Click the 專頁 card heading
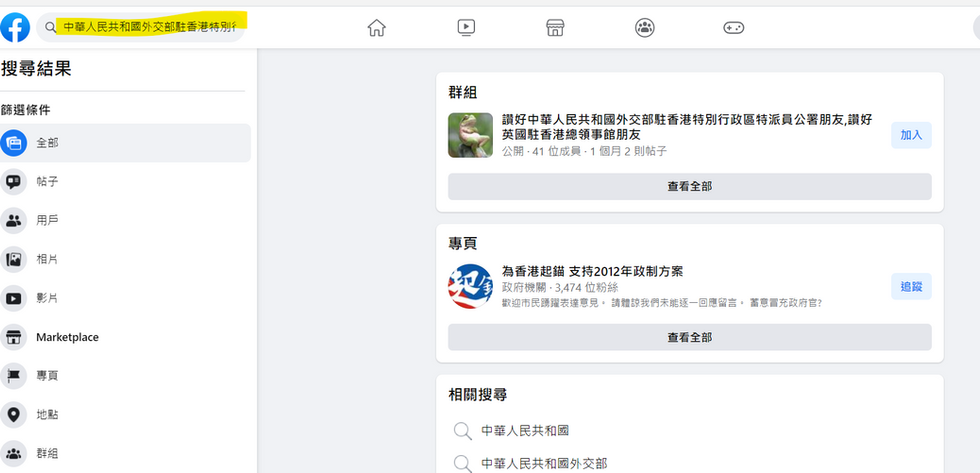The width and height of the screenshot is (980, 473). pyautogui.click(x=462, y=243)
